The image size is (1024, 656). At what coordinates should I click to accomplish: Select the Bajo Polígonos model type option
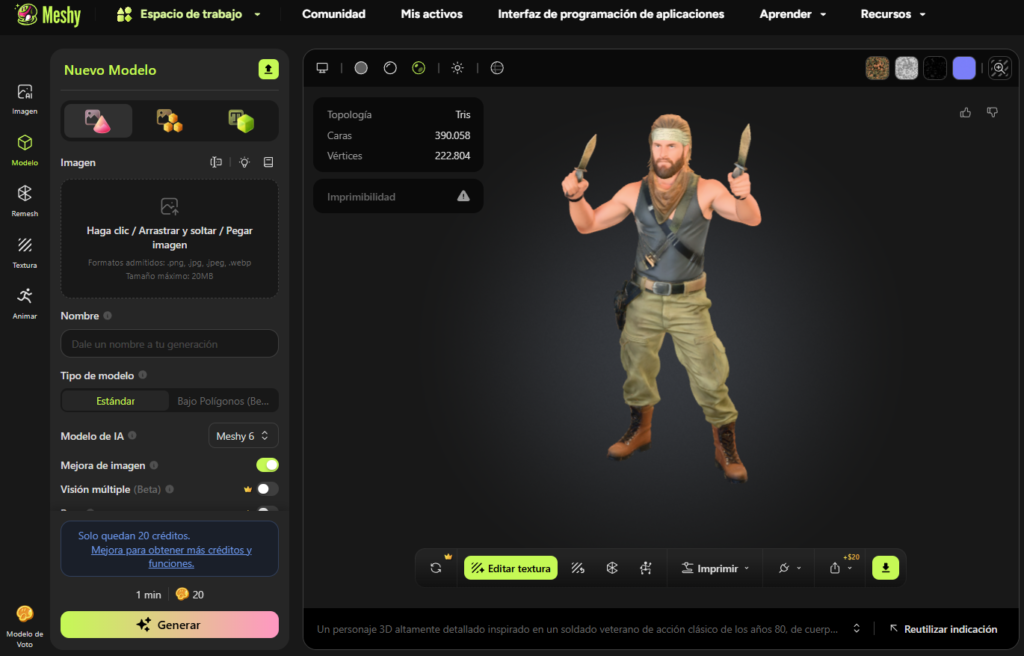pyautogui.click(x=222, y=400)
